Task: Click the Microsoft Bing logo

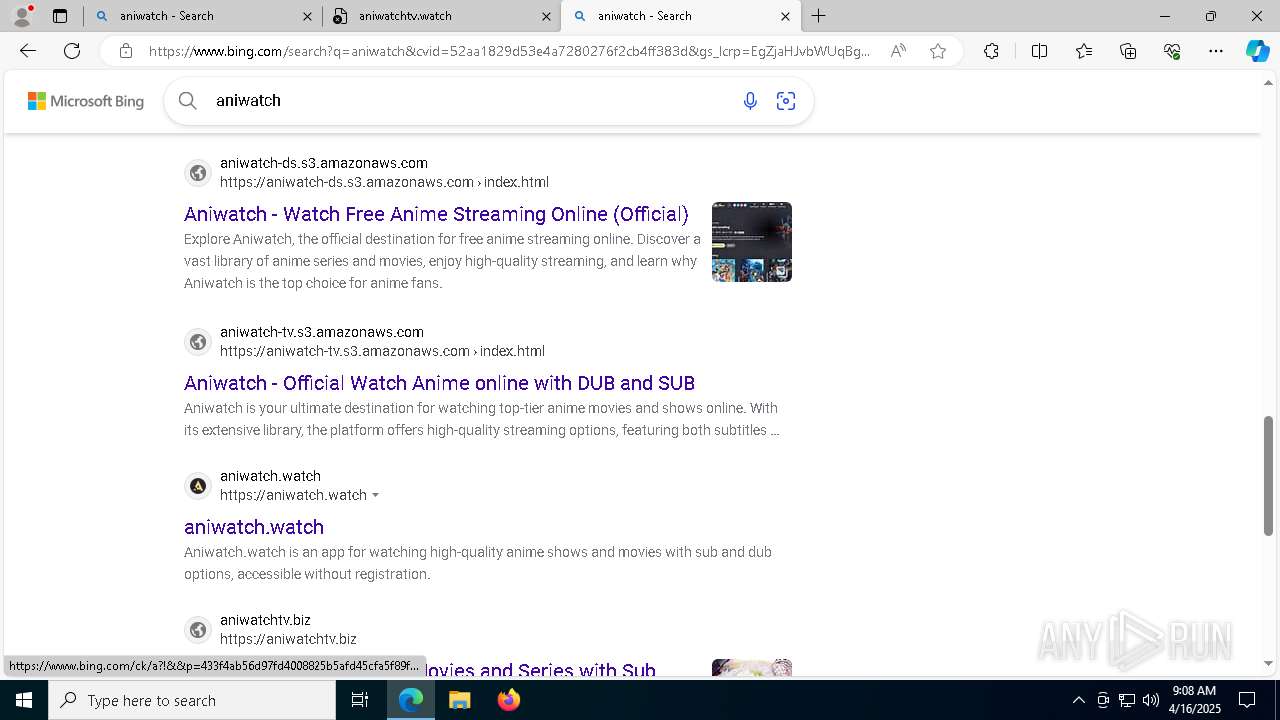Action: (x=86, y=101)
